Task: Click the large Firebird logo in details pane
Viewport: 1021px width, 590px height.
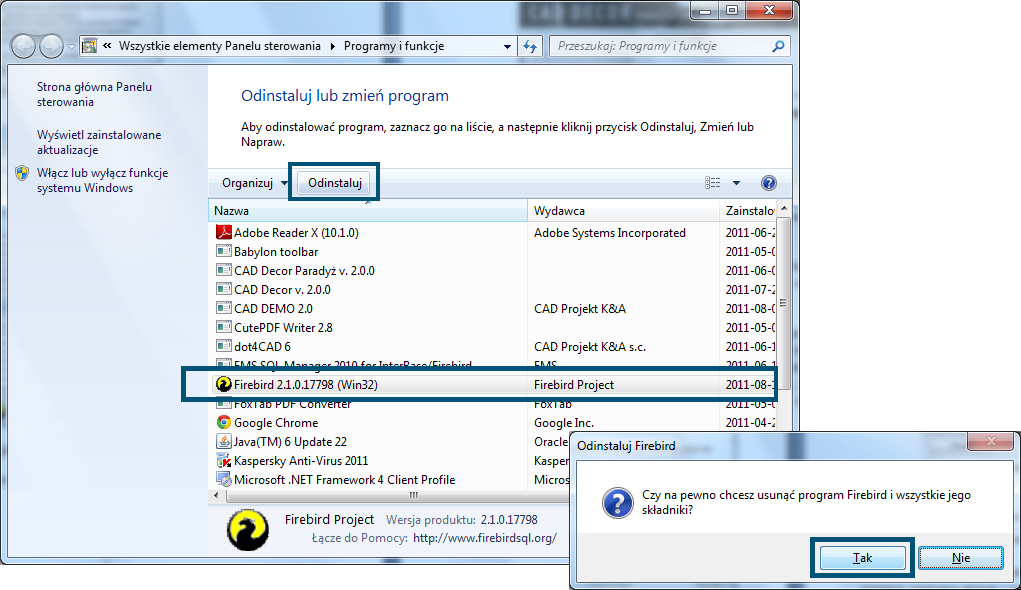Action: point(248,529)
